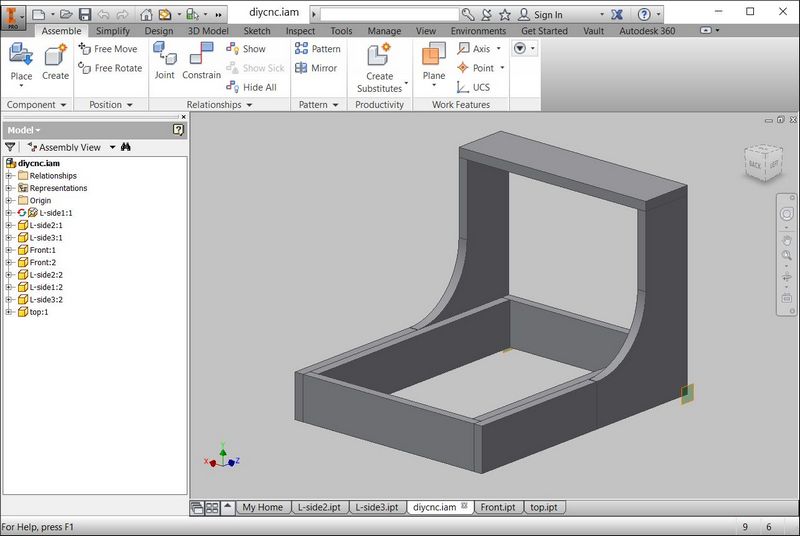
Task: Click the Undo arrow
Action: [x=103, y=14]
